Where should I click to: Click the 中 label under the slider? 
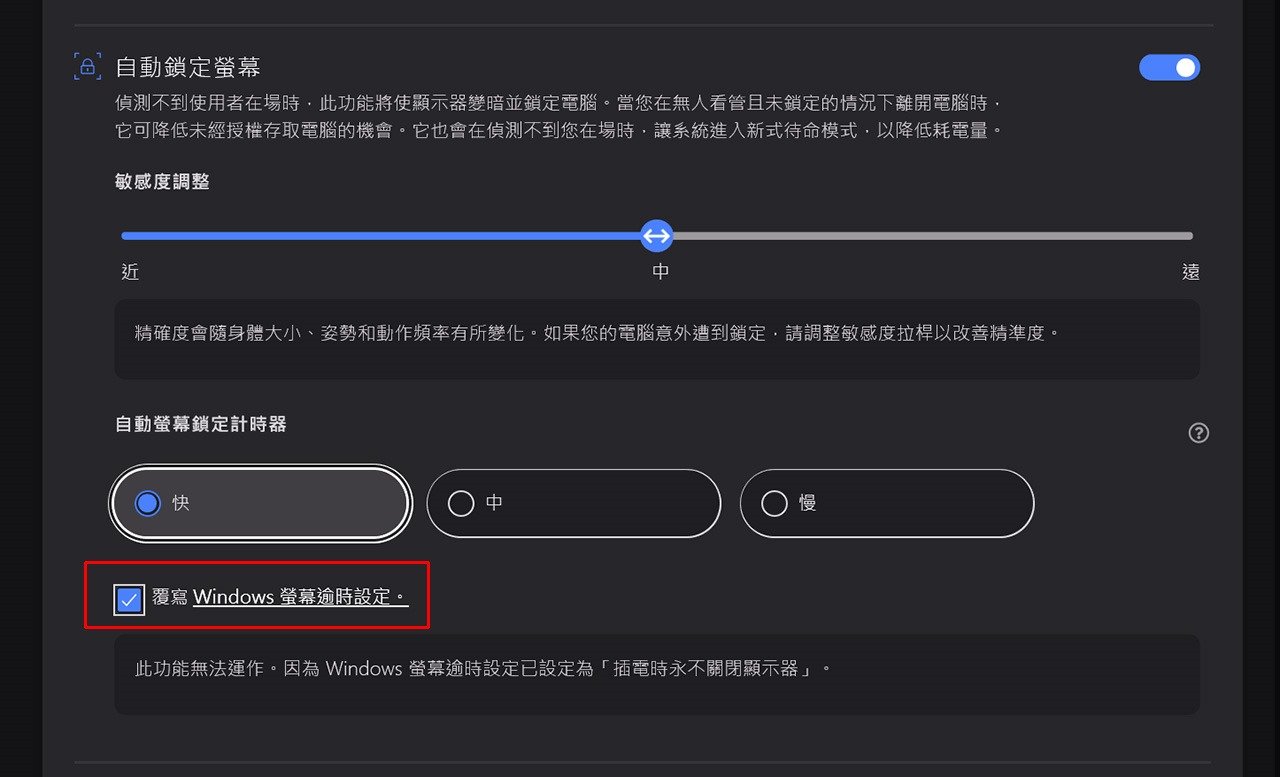click(660, 272)
